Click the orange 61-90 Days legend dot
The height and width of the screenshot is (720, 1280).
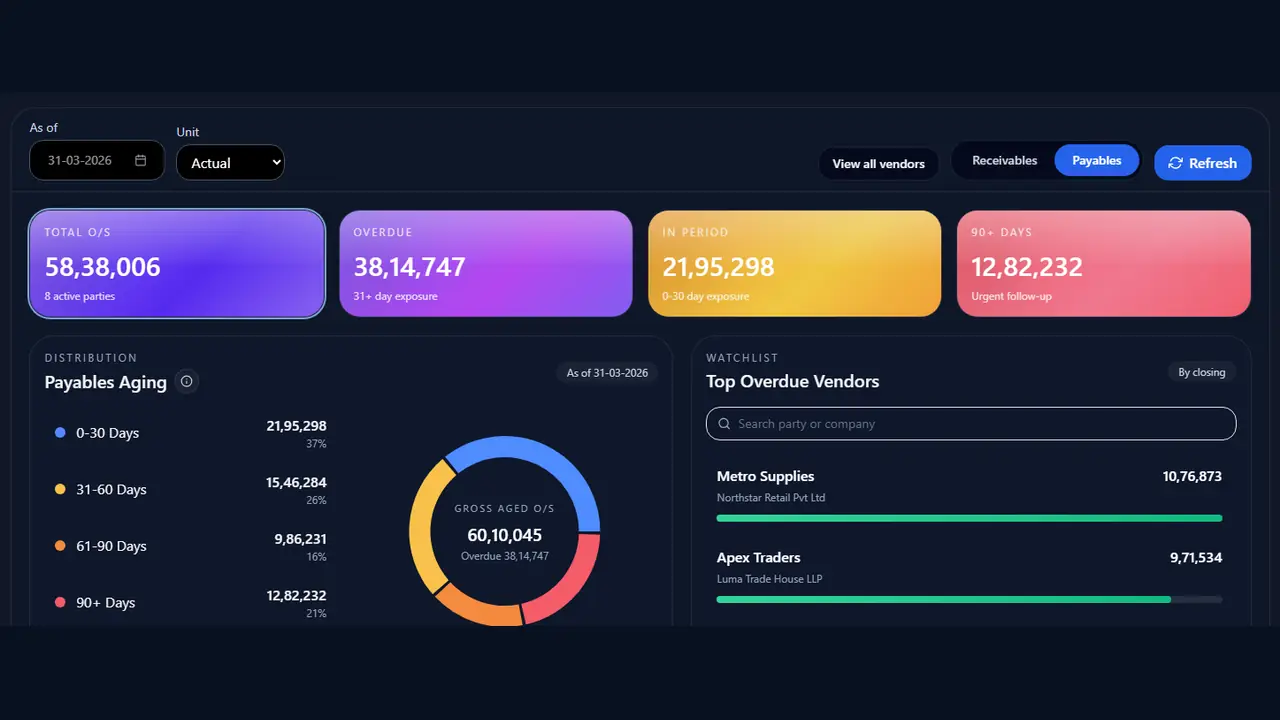60,546
